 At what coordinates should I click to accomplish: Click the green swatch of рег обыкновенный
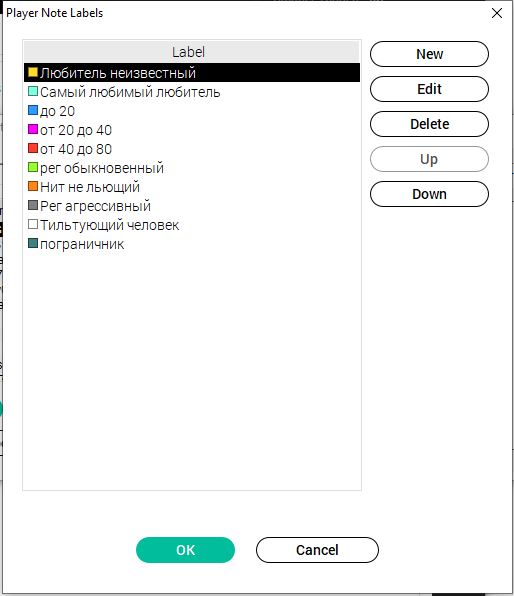(33, 167)
